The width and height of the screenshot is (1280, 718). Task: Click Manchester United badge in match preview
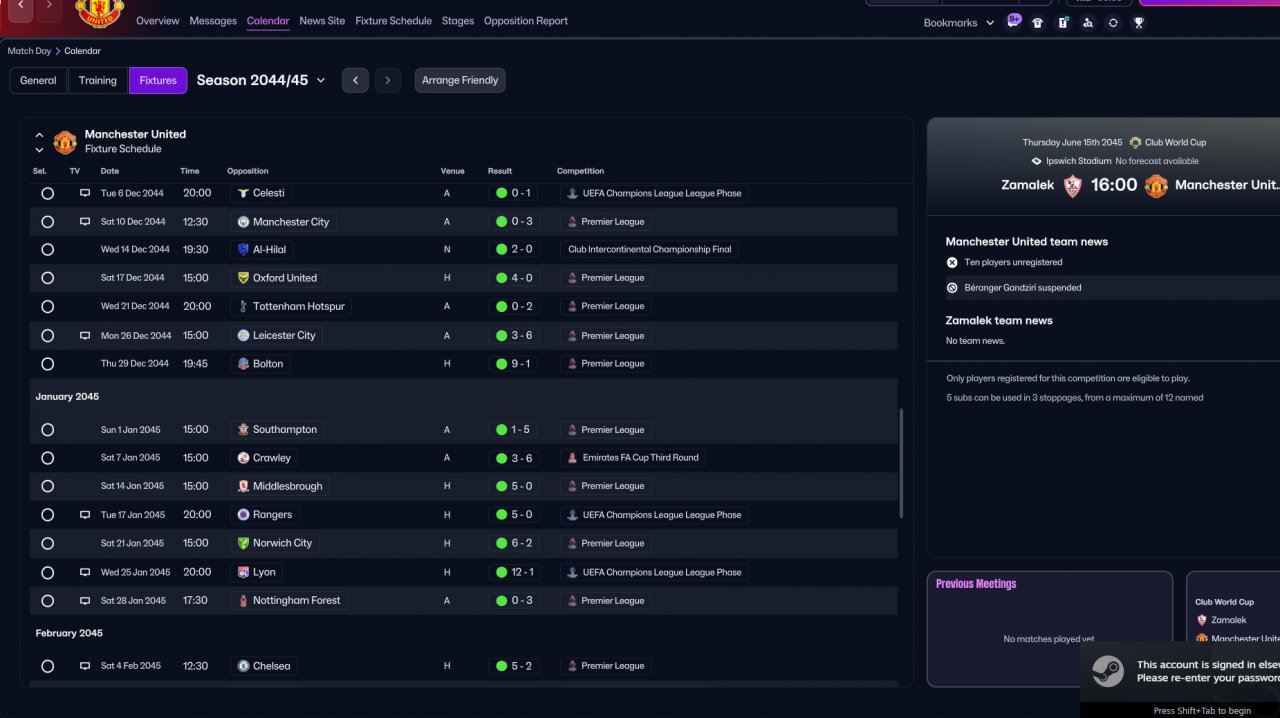pyautogui.click(x=1156, y=185)
